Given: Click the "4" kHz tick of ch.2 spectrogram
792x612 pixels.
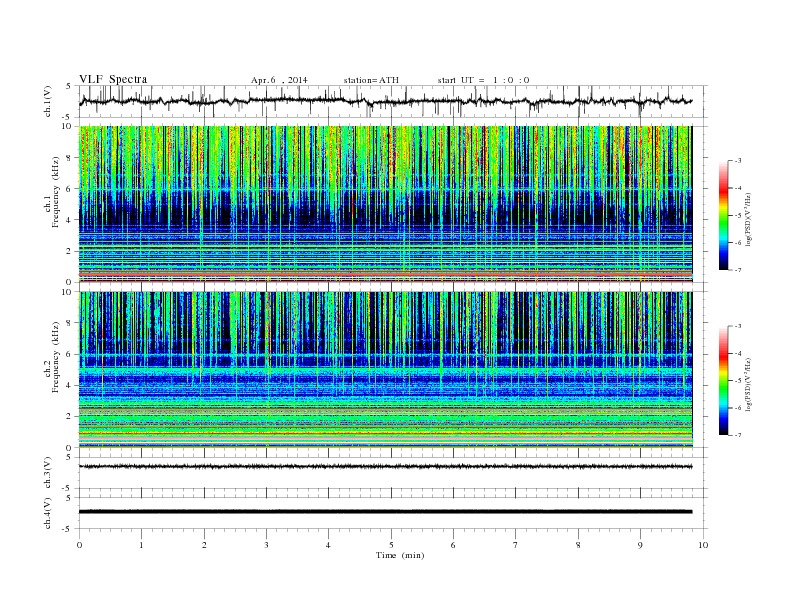Looking at the screenshot, I should (69, 385).
